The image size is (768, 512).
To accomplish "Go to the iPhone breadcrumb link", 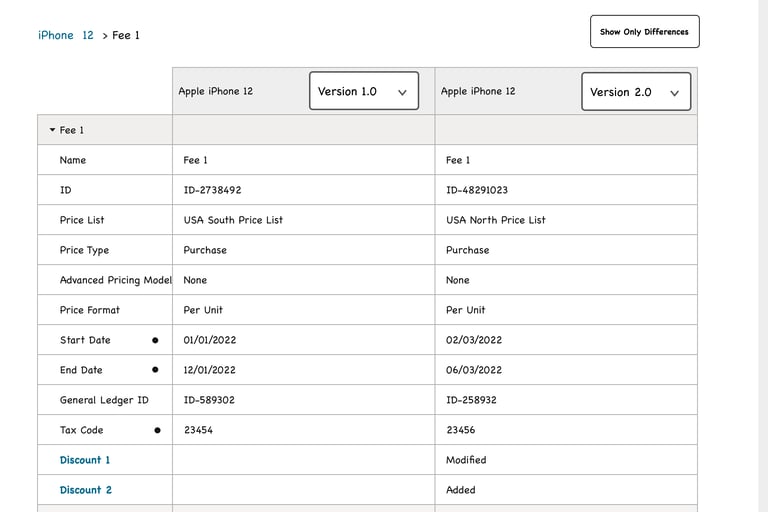I will pyautogui.click(x=56, y=35).
